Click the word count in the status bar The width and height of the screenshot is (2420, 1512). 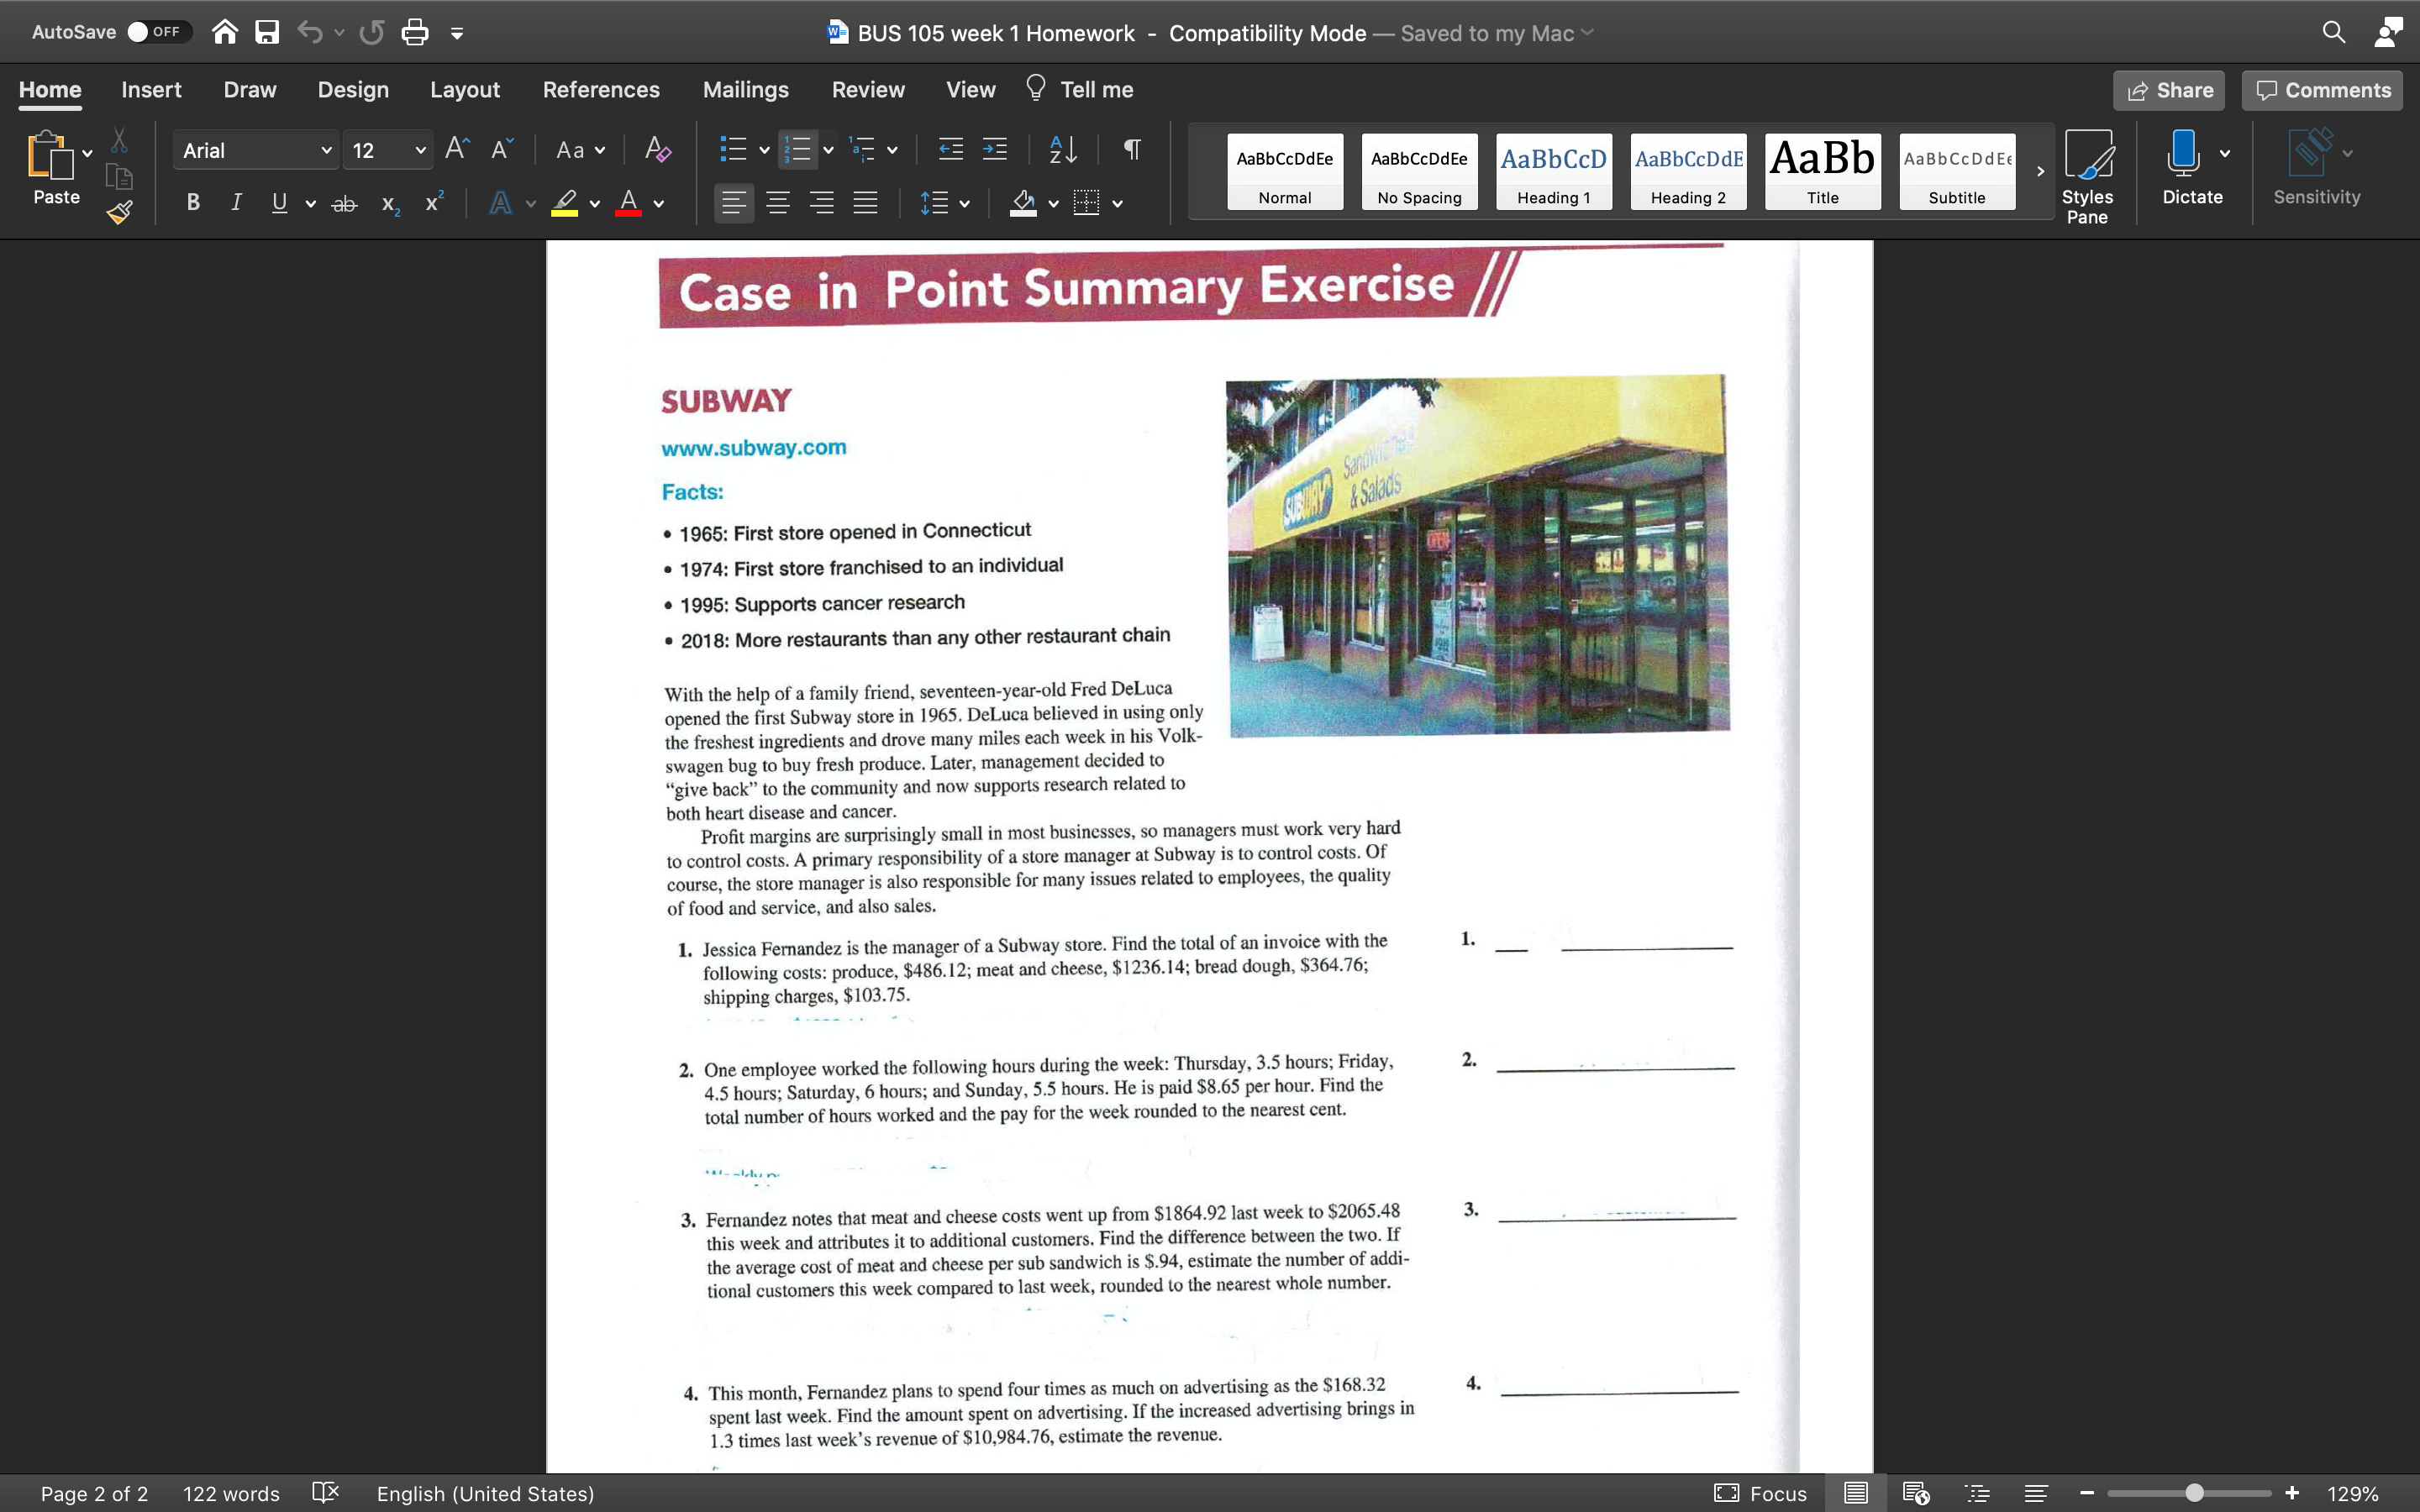pos(230,1493)
